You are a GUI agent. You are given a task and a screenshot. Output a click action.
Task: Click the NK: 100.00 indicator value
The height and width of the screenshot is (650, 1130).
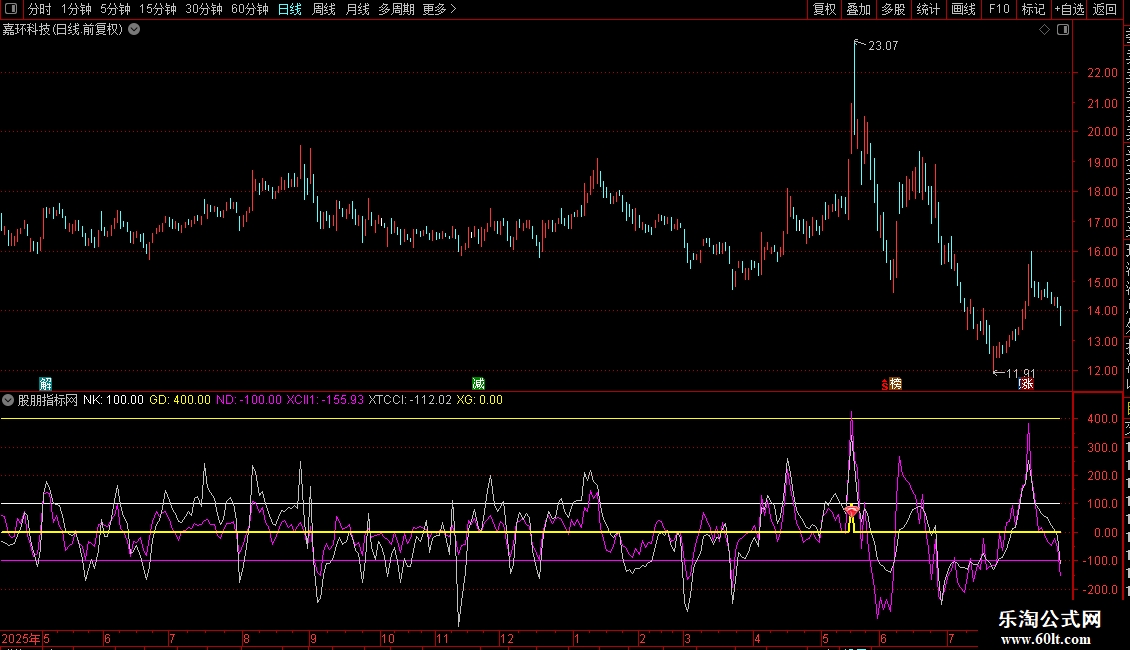(113, 400)
